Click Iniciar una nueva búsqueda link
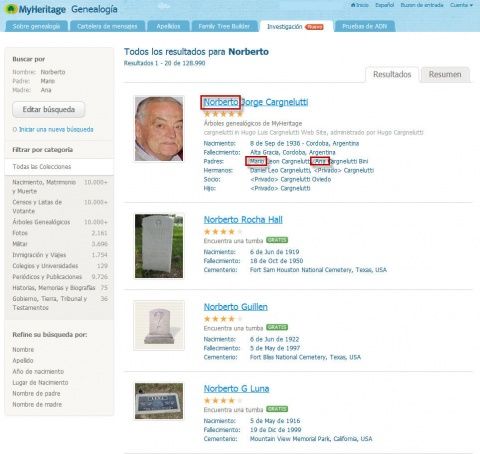Screen dimensions: 480x454 [56, 129]
